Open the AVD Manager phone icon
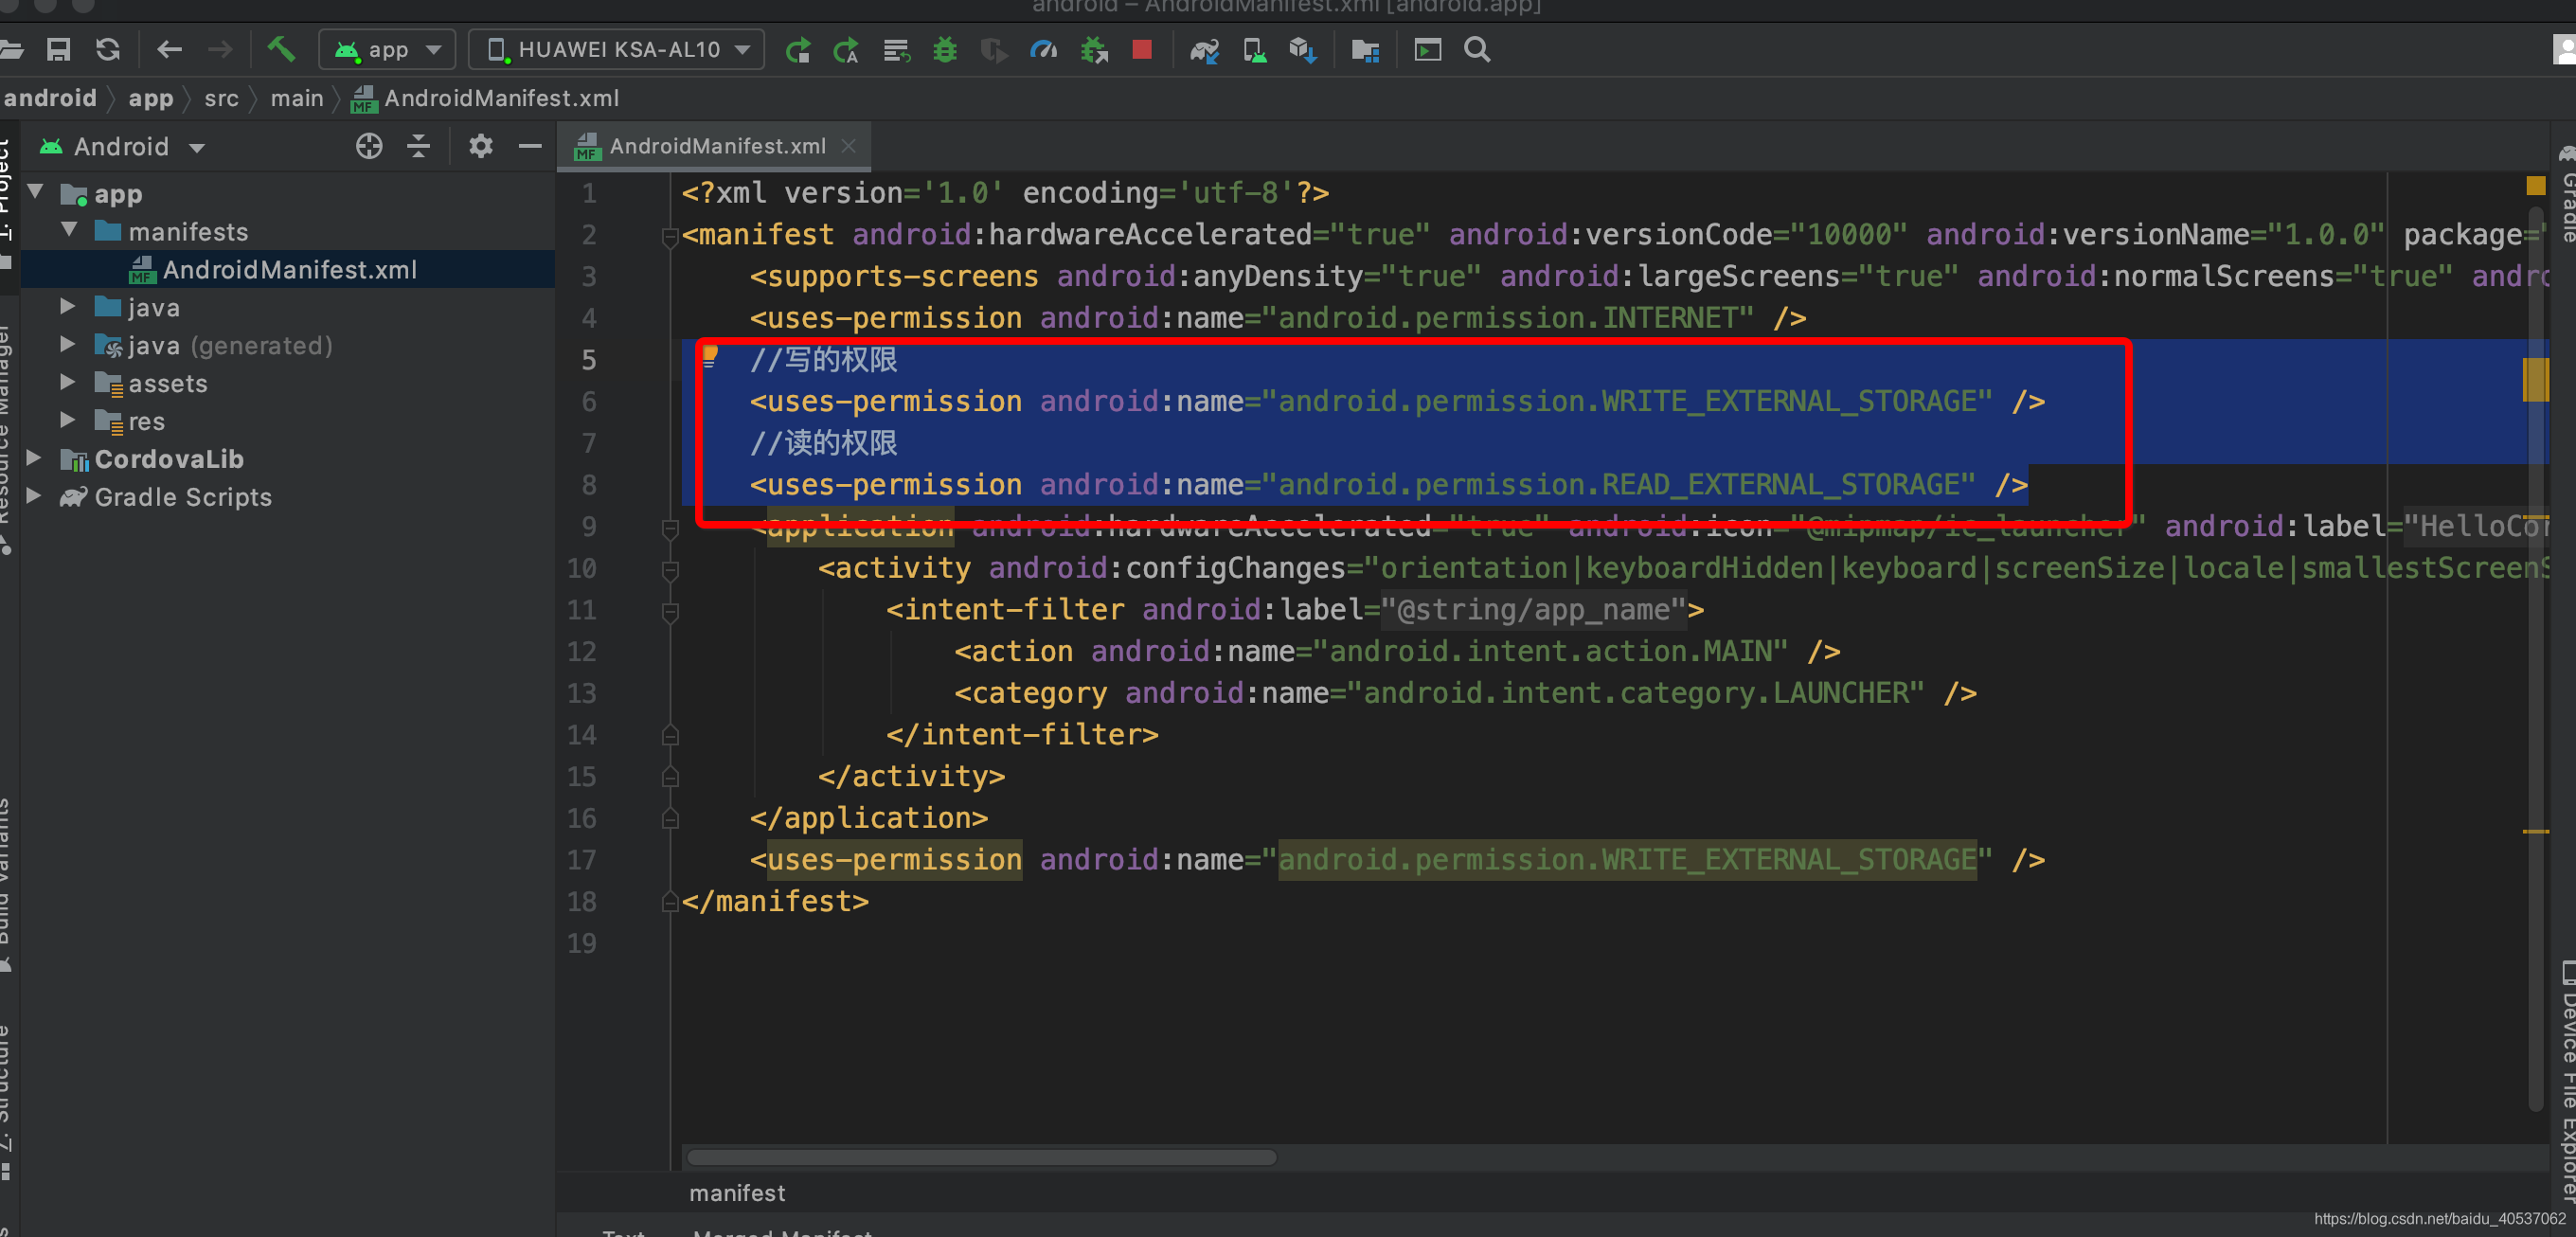Screen dimensions: 2576x1237 pyautogui.click(x=1254, y=49)
